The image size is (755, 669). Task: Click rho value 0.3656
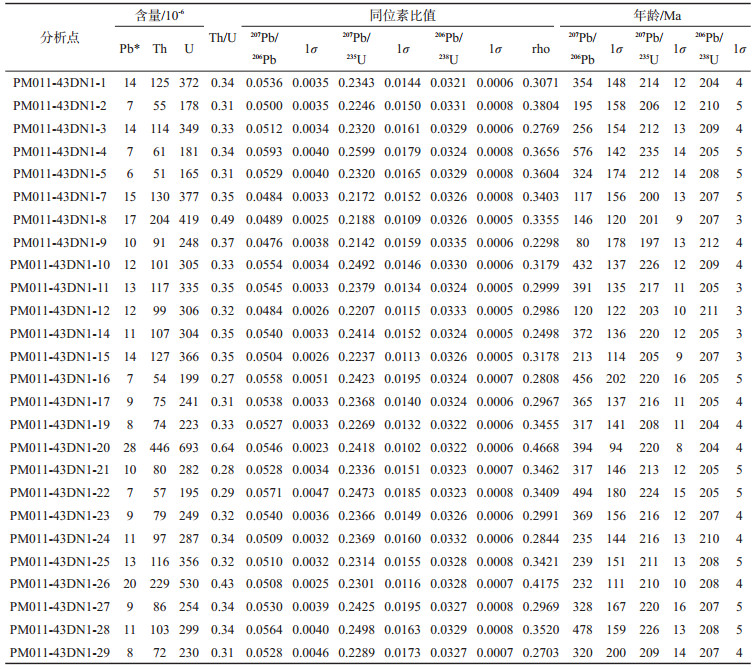[541, 152]
